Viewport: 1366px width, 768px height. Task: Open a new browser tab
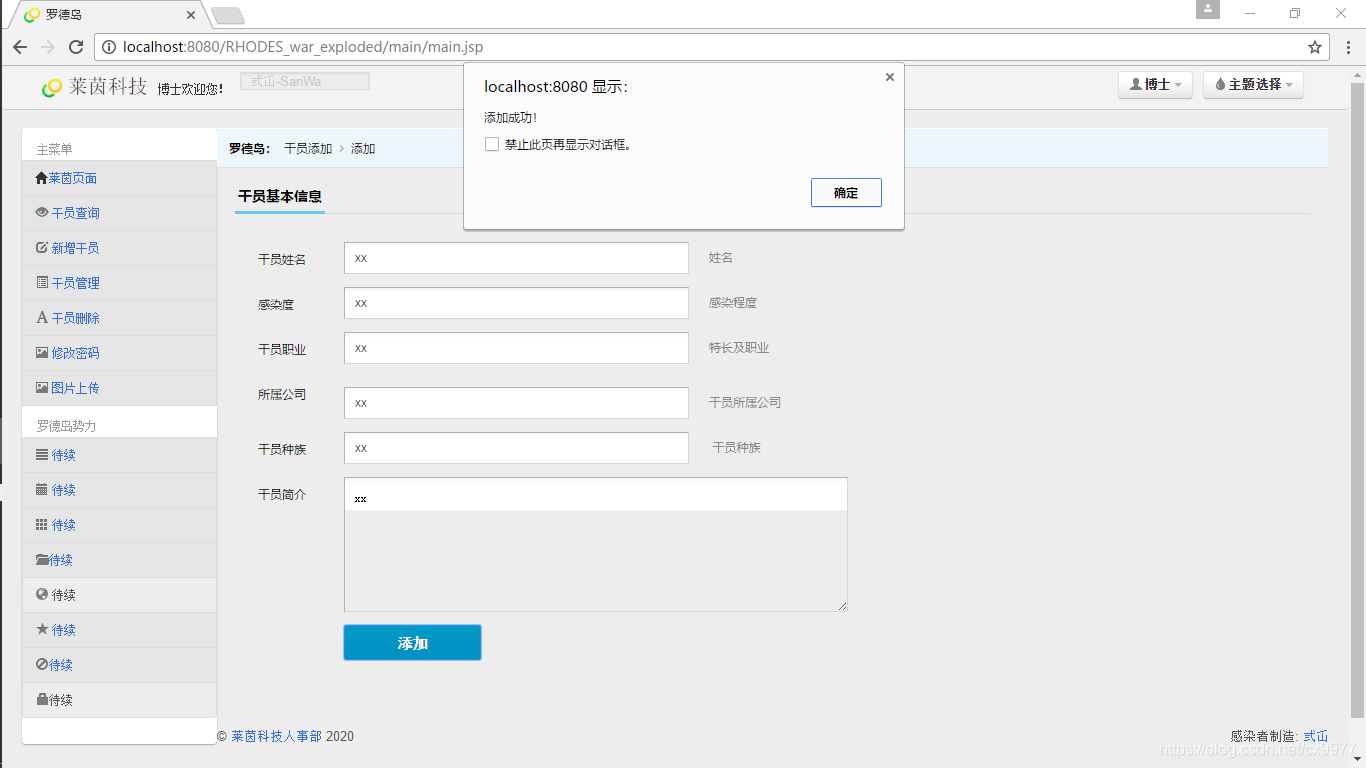228,15
